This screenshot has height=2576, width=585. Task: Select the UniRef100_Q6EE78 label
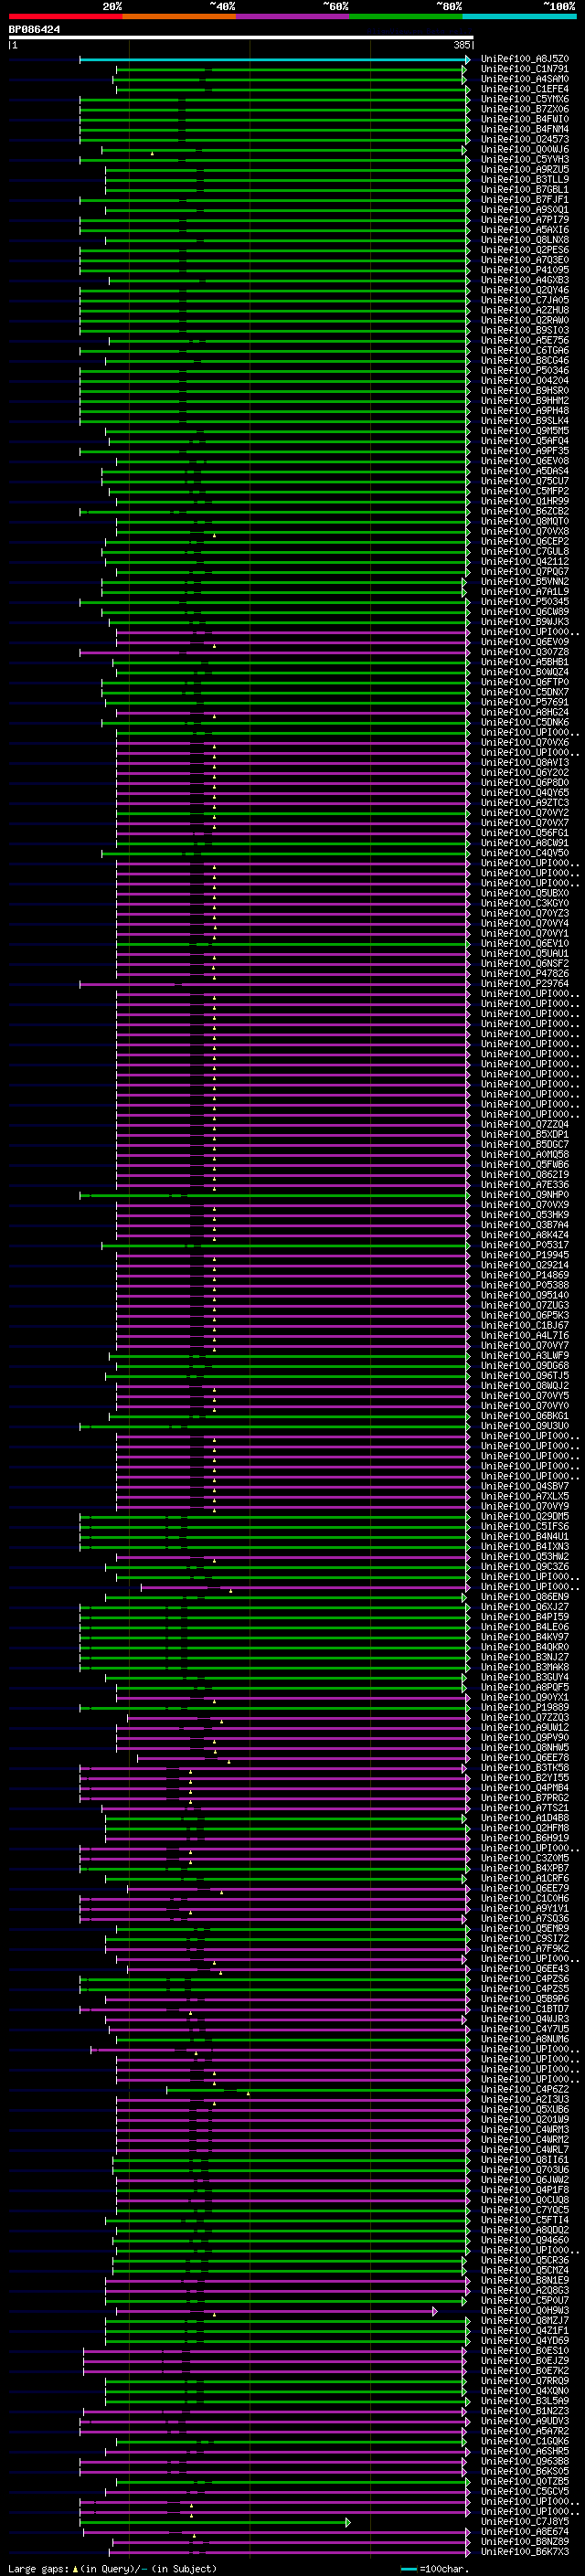525,1757
